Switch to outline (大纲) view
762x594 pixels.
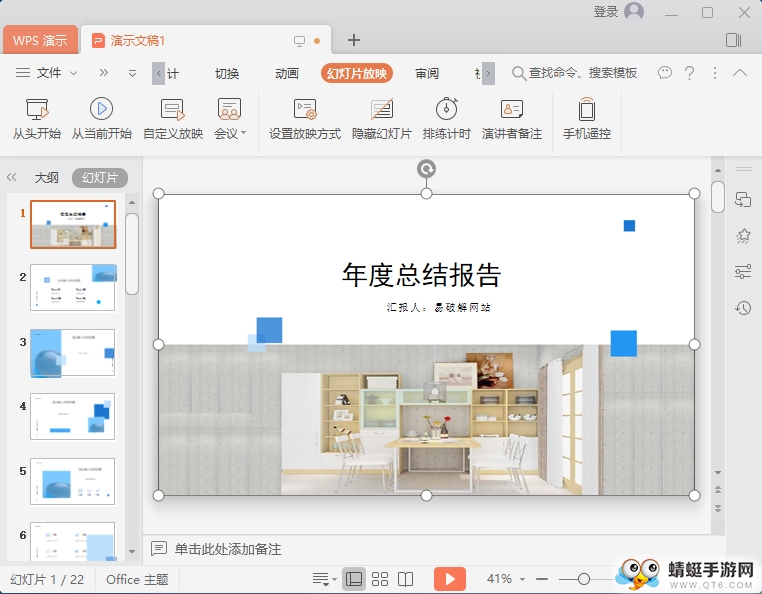coord(47,177)
